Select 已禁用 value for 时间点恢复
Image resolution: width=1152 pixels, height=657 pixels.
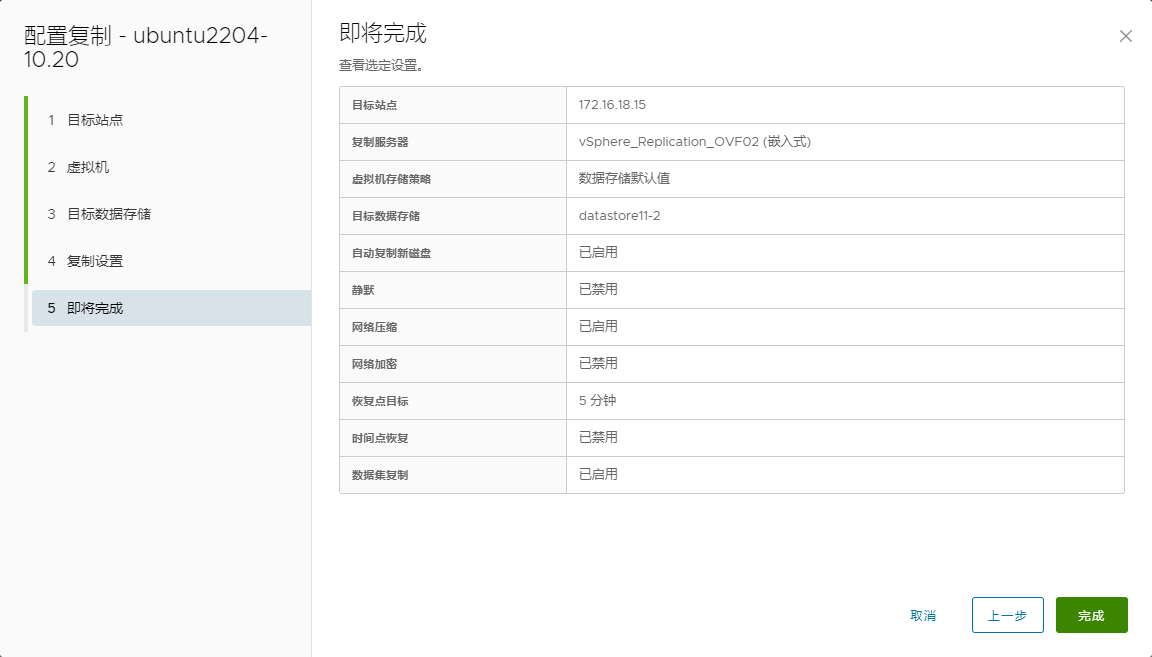pyautogui.click(x=598, y=438)
